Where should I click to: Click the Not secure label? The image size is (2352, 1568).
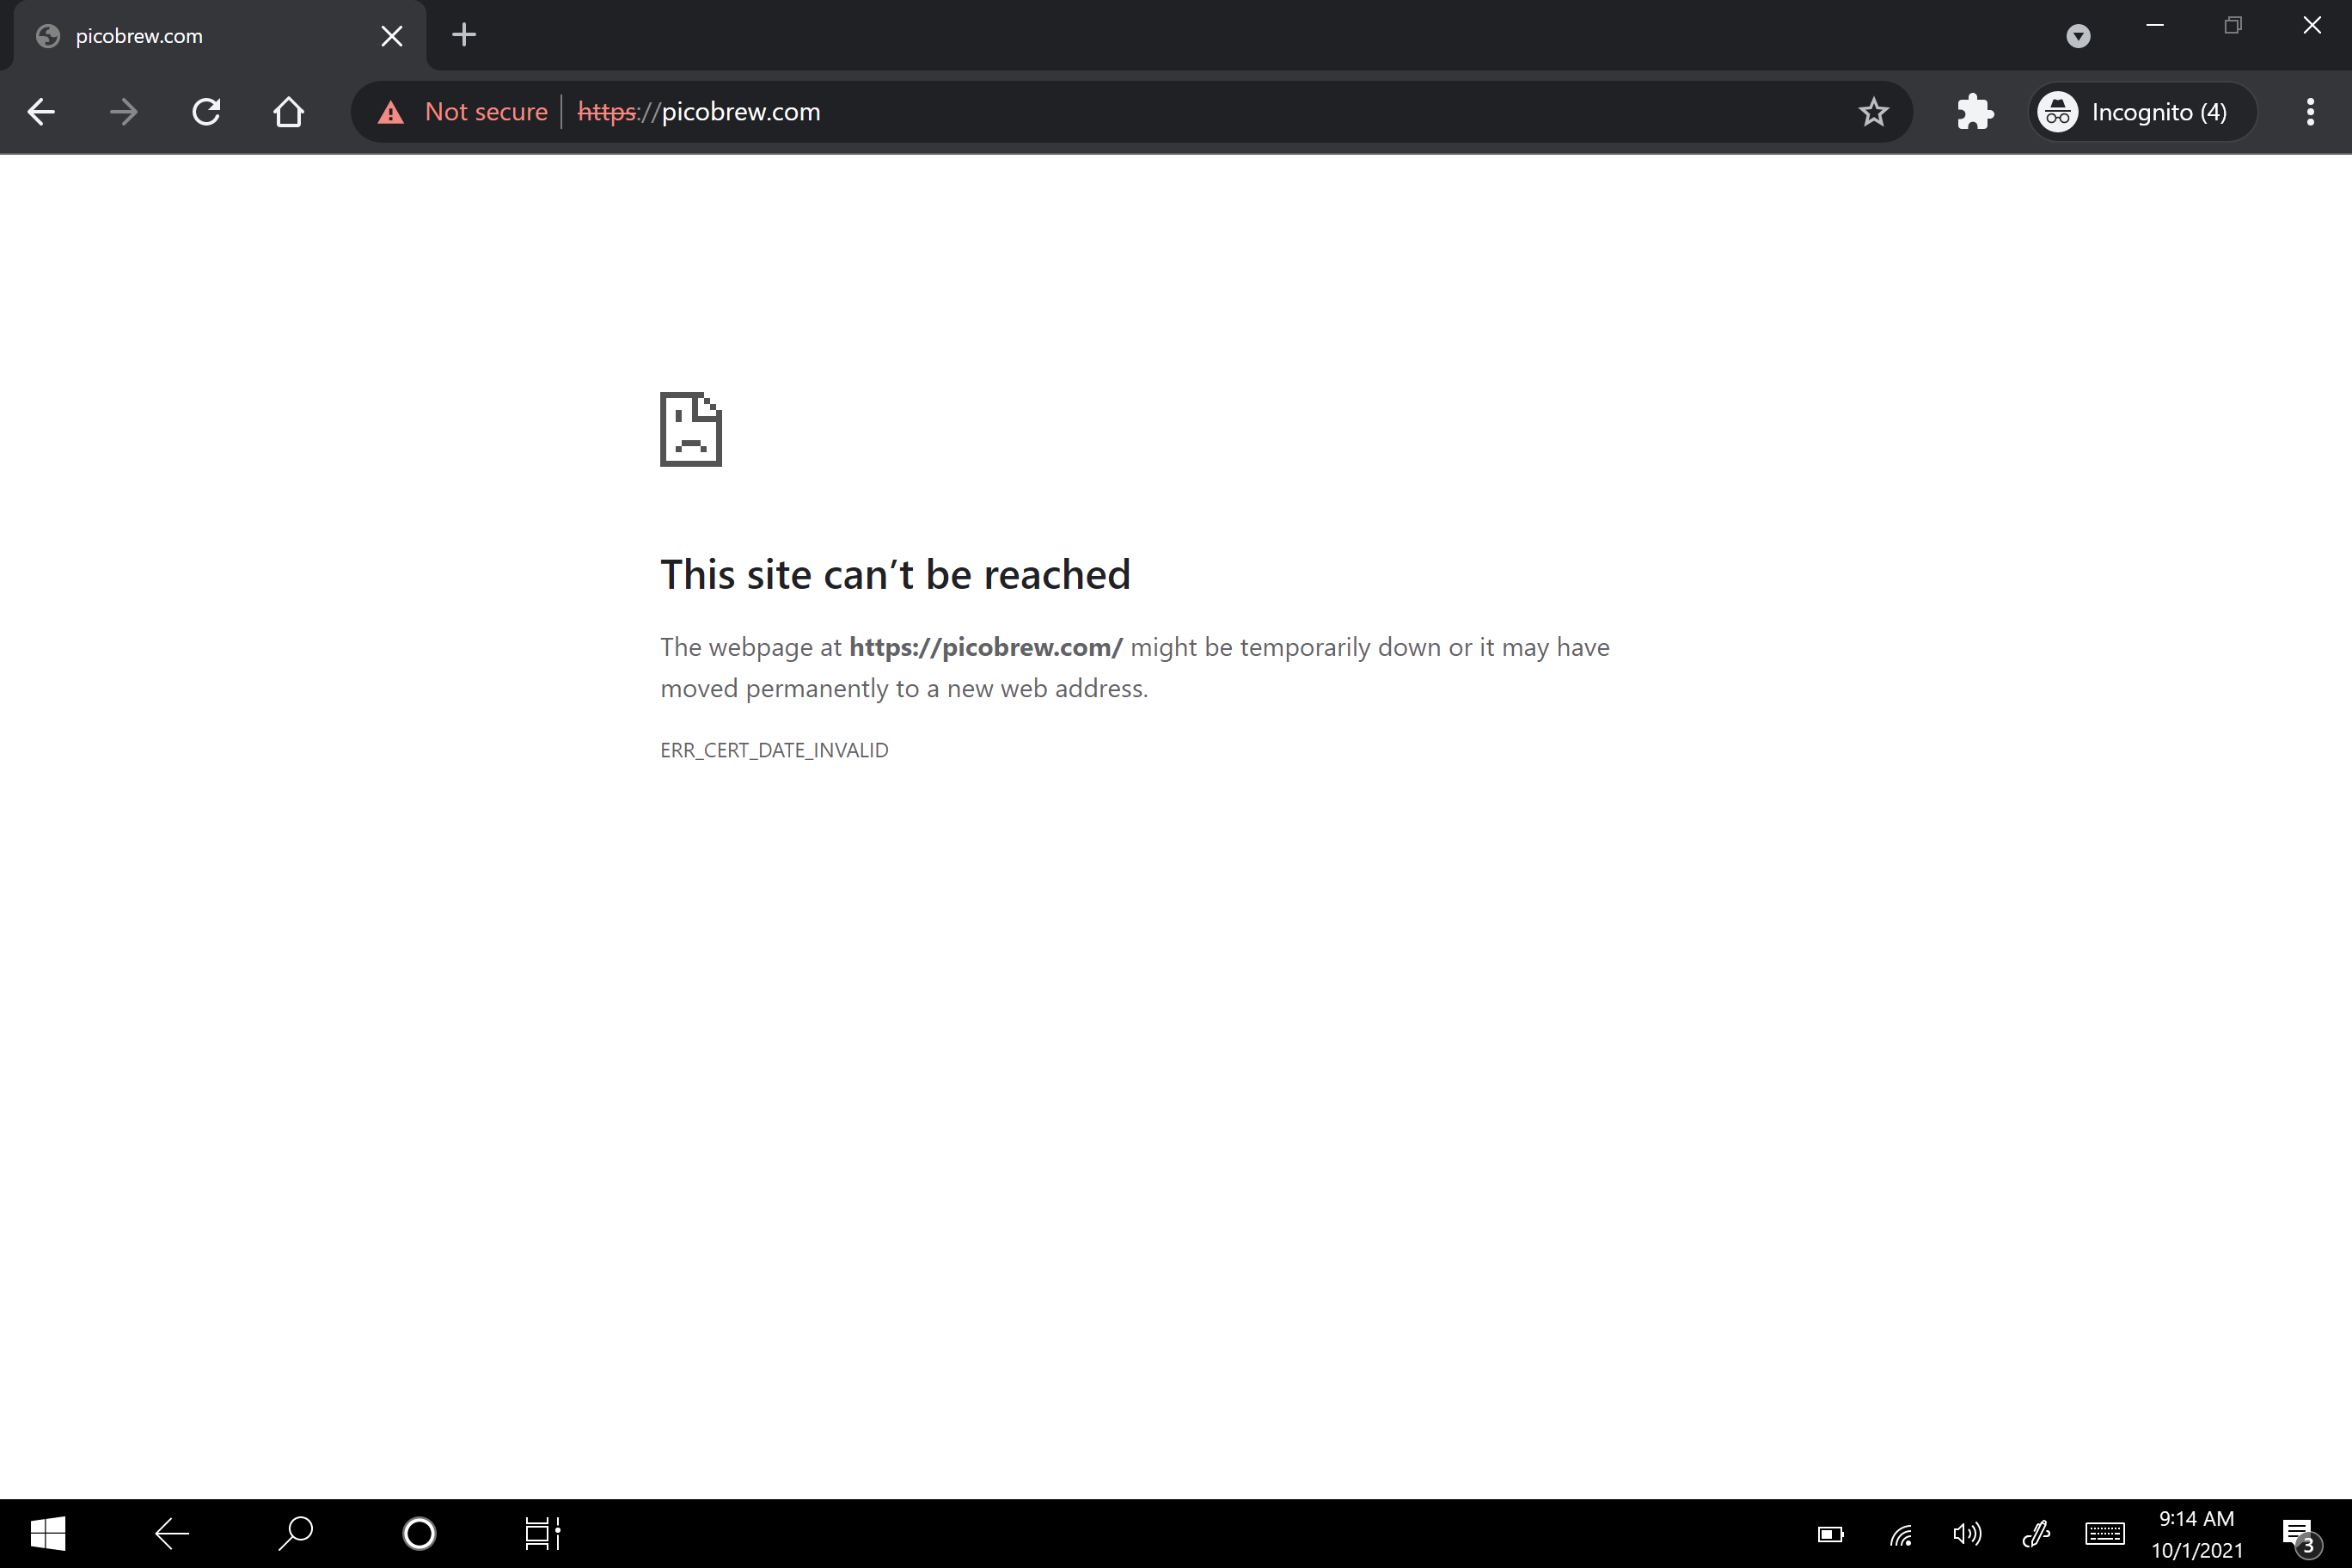pos(486,112)
